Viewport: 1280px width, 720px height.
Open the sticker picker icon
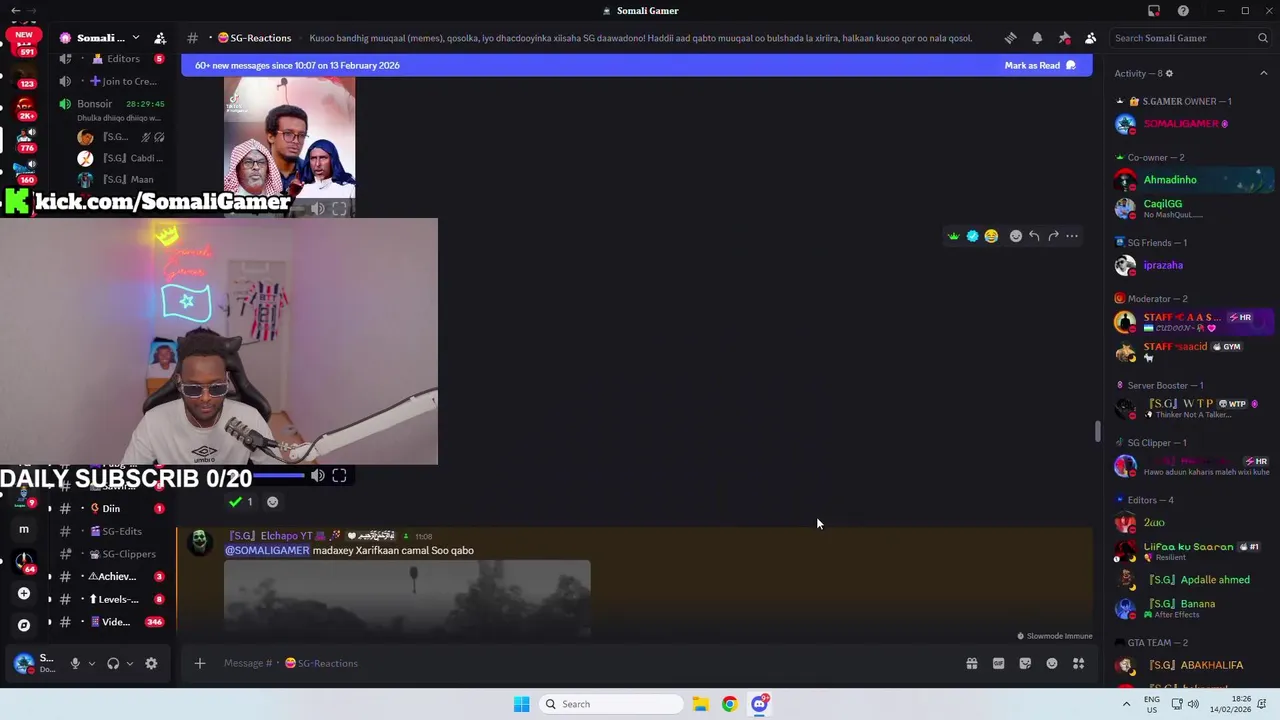(x=1025, y=663)
